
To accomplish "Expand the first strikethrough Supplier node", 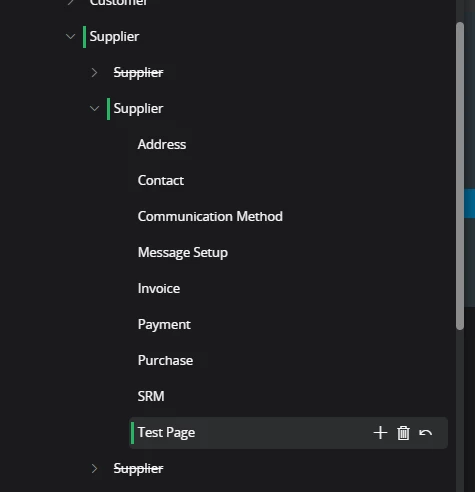I will pos(94,72).
